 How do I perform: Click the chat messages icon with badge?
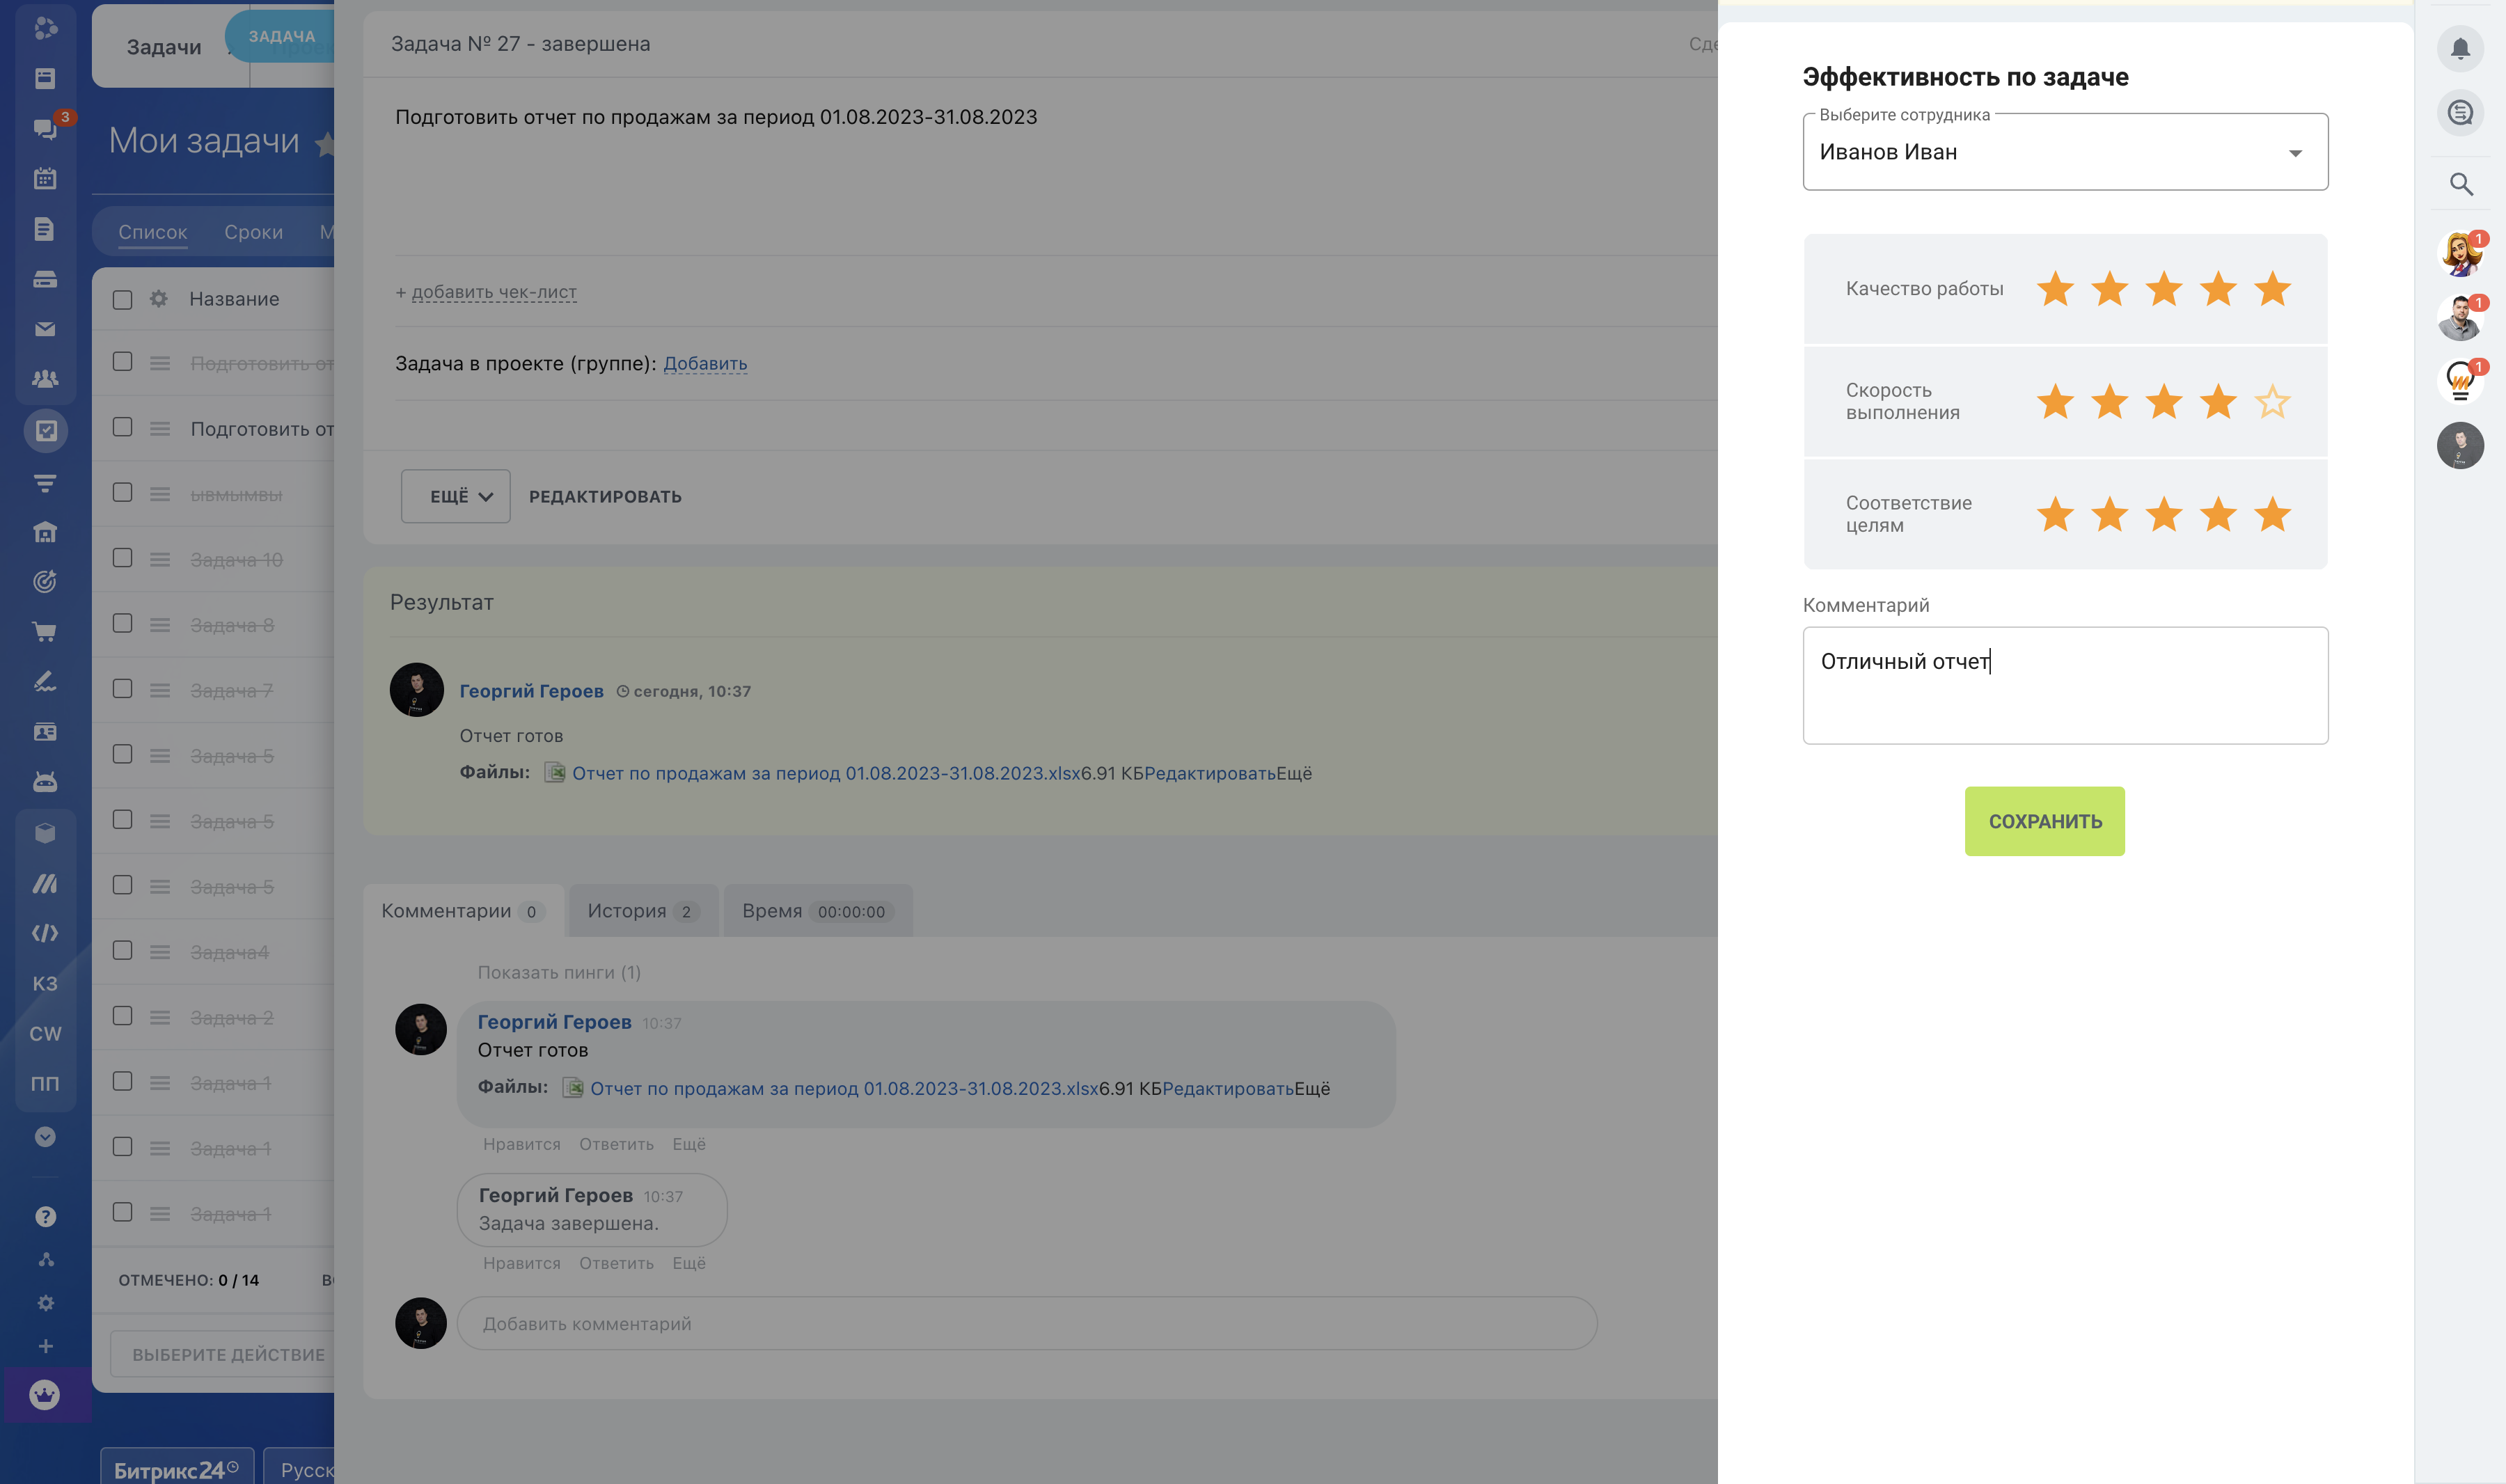(x=45, y=129)
